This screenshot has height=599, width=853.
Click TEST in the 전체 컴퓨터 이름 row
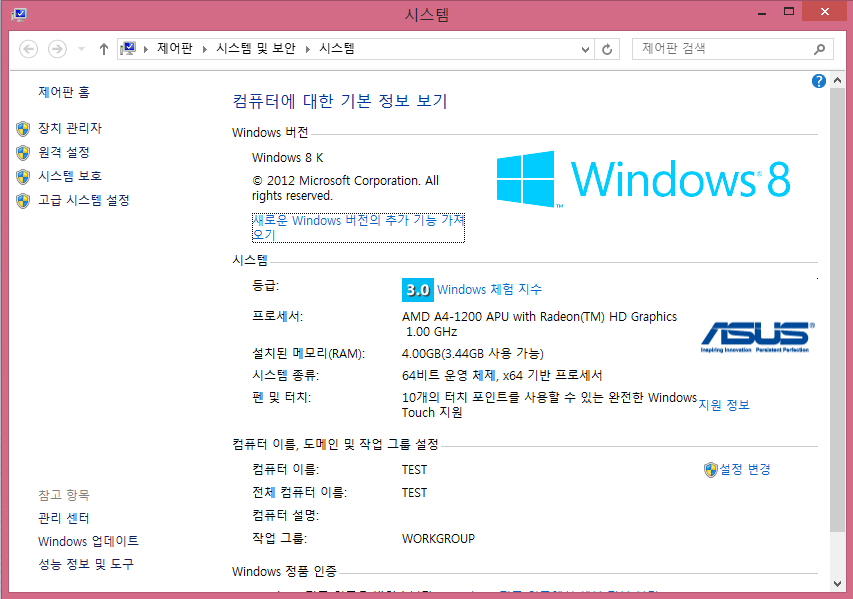(415, 492)
